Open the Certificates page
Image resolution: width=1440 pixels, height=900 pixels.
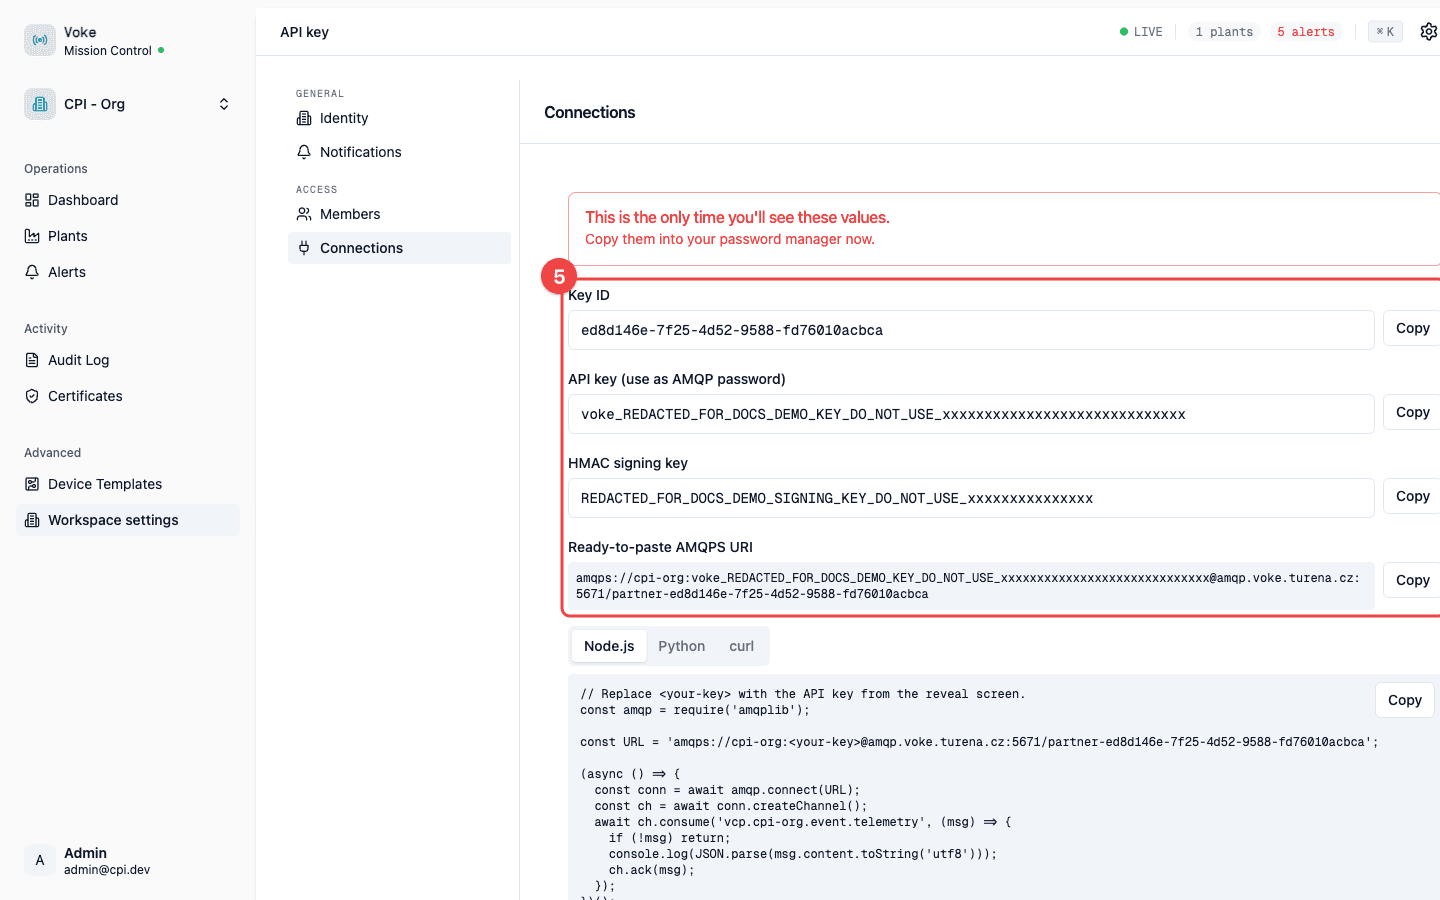coord(128,396)
